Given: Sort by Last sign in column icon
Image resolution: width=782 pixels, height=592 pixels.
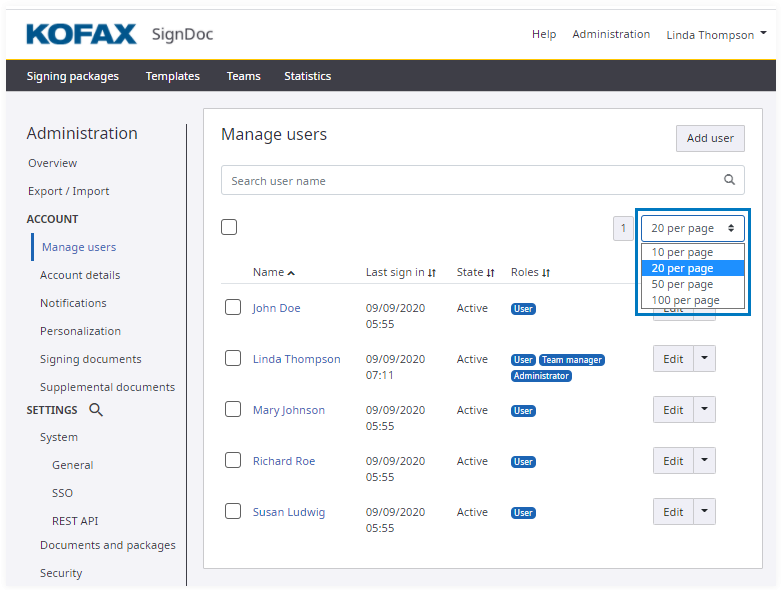Looking at the screenshot, I should tap(432, 273).
